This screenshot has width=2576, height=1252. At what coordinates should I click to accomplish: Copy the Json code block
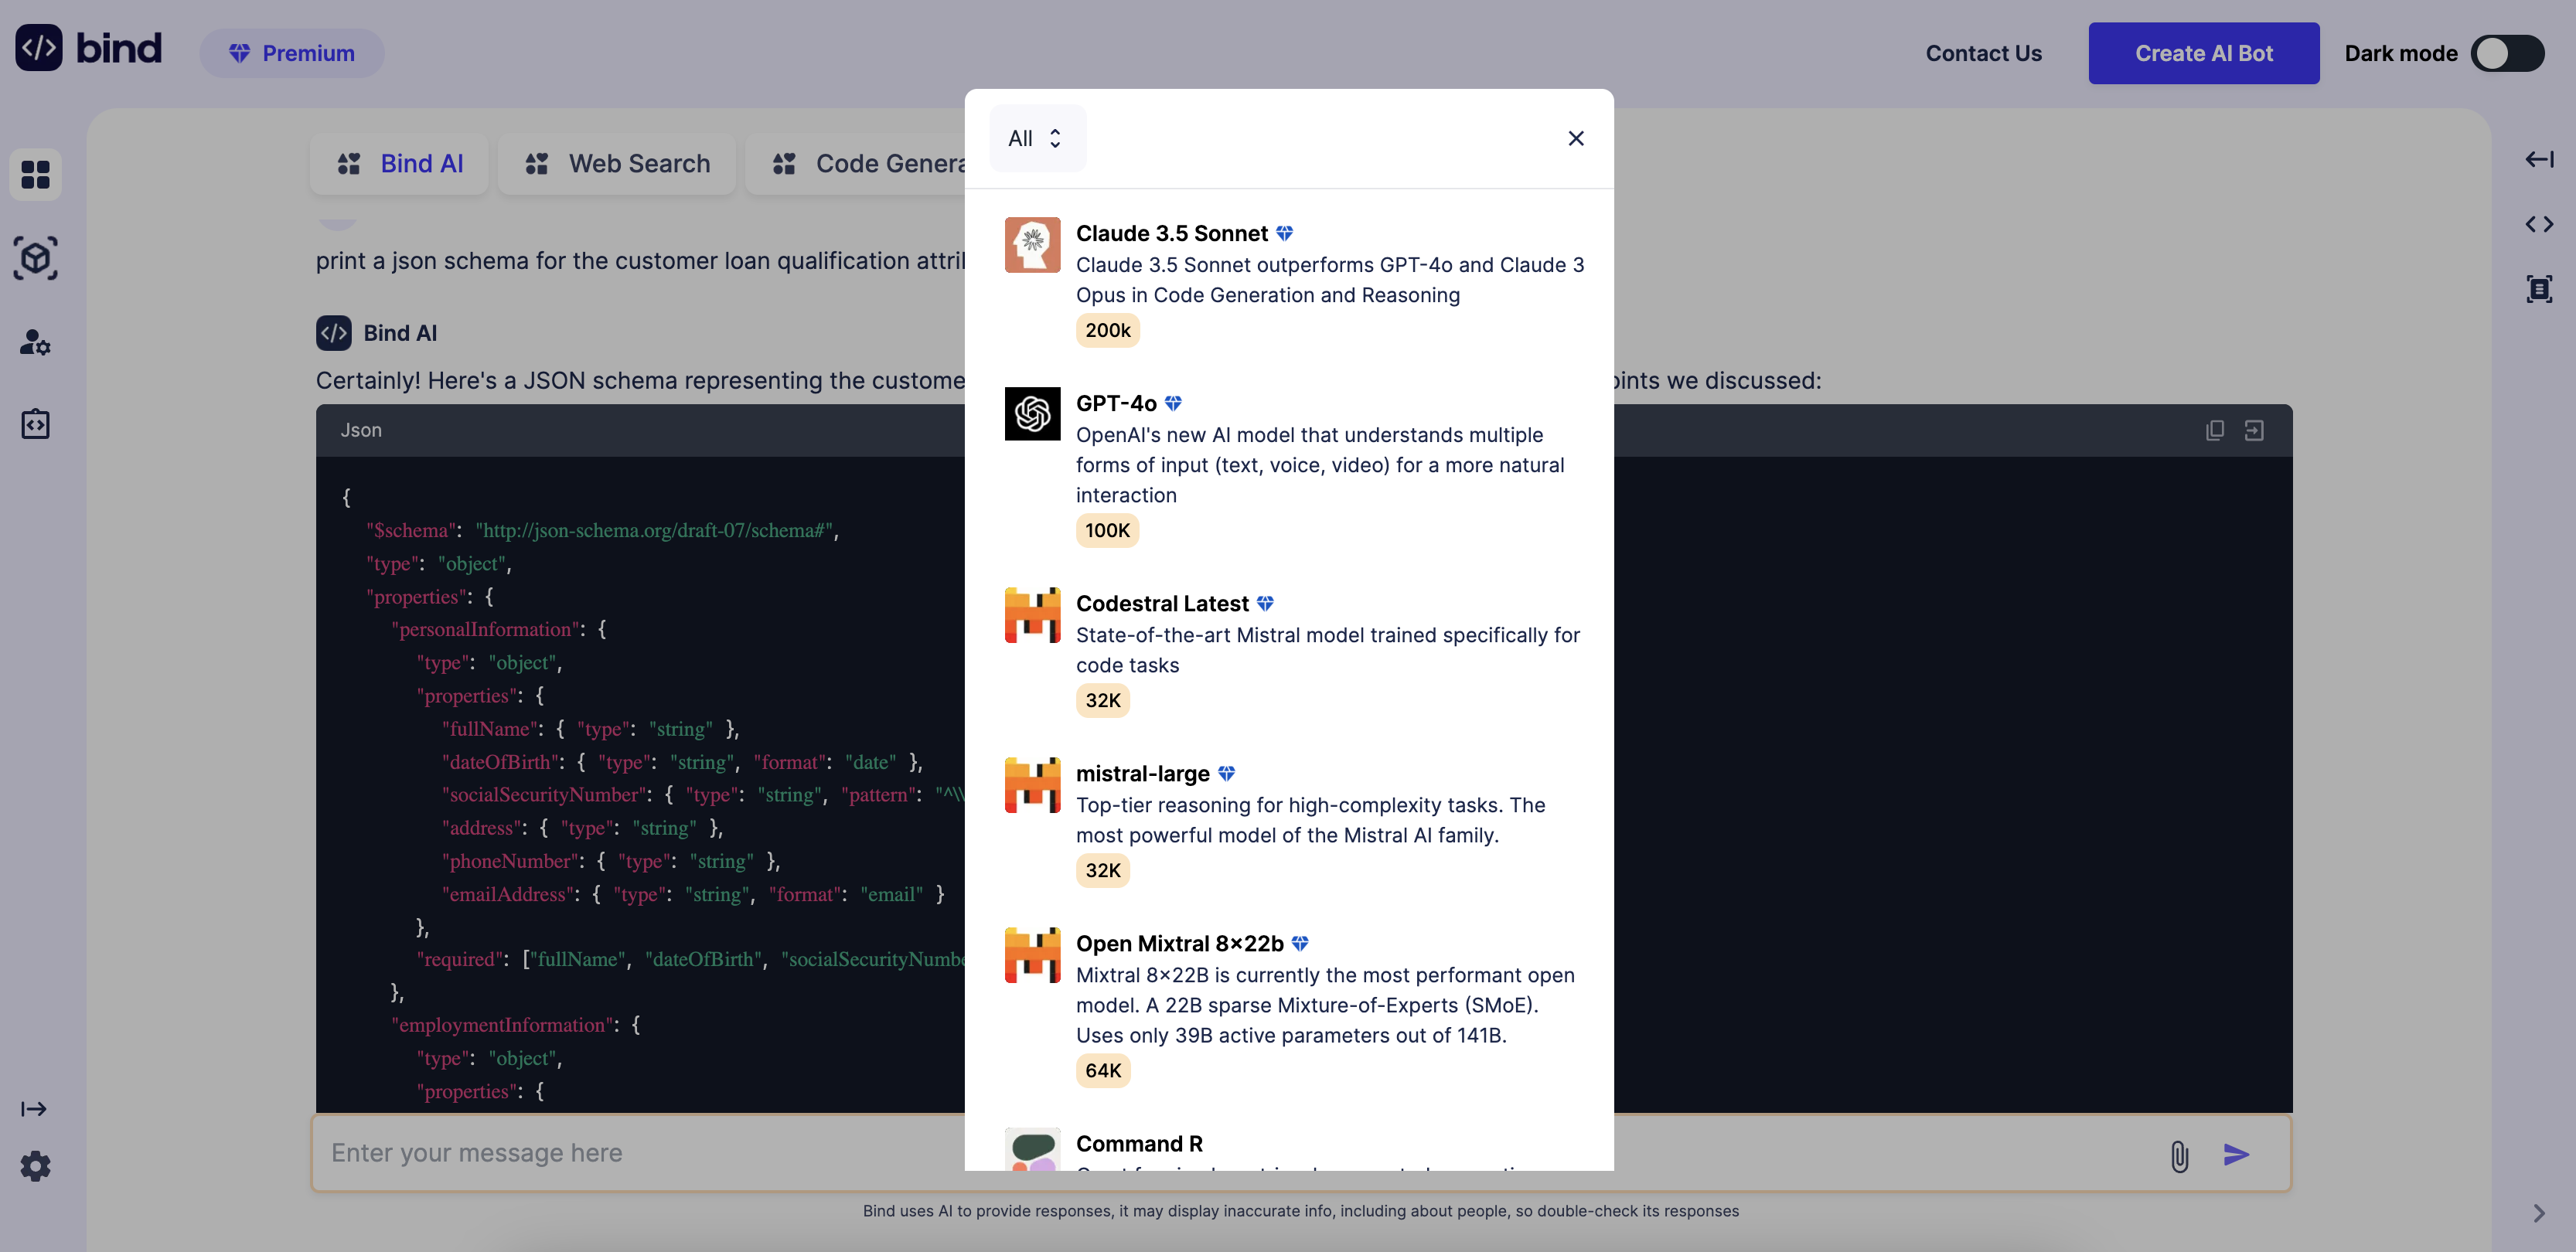pos(2215,430)
